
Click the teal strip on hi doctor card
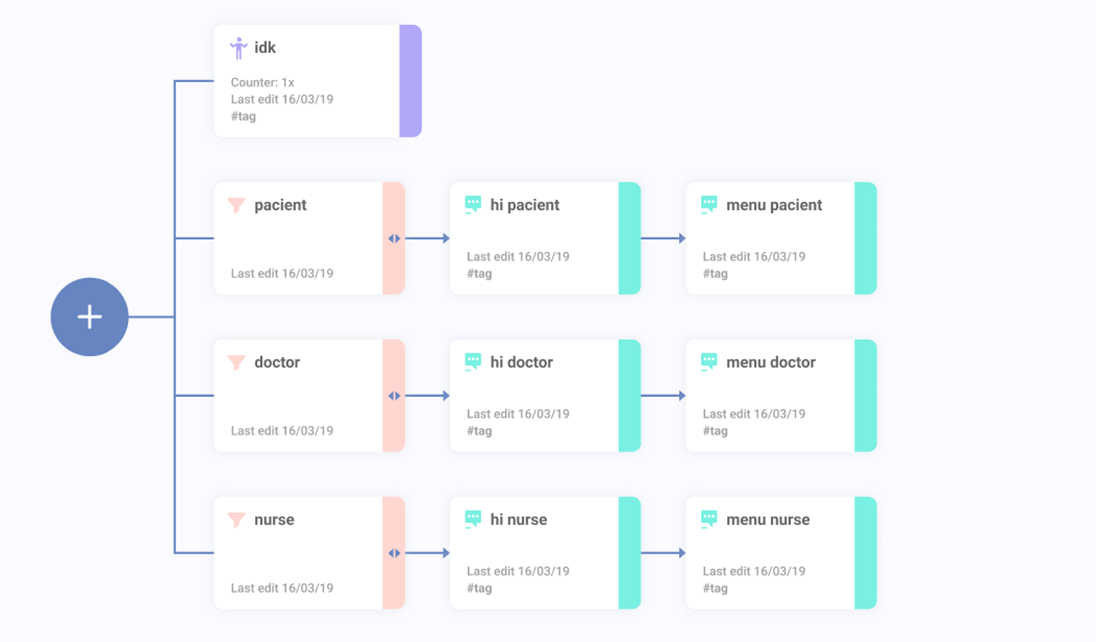click(x=629, y=396)
